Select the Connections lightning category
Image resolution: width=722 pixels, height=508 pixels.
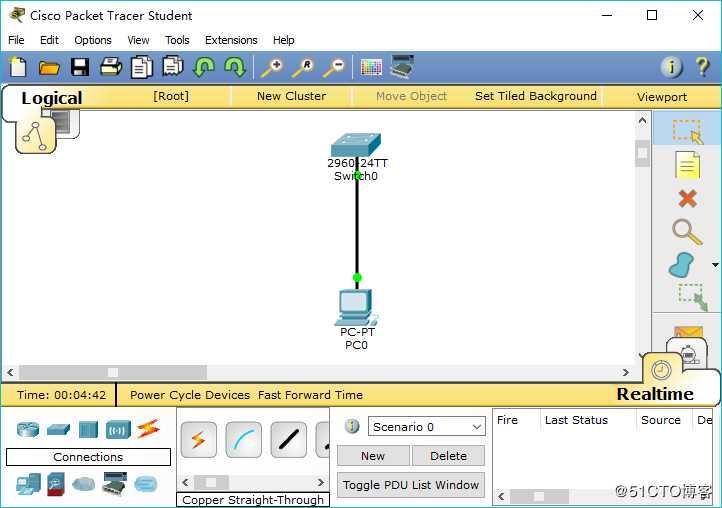click(x=148, y=428)
